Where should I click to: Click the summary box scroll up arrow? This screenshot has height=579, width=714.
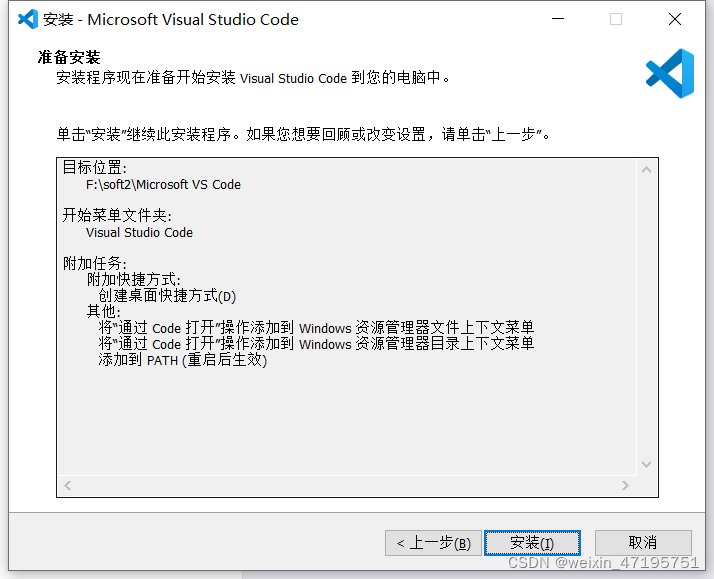pos(647,170)
